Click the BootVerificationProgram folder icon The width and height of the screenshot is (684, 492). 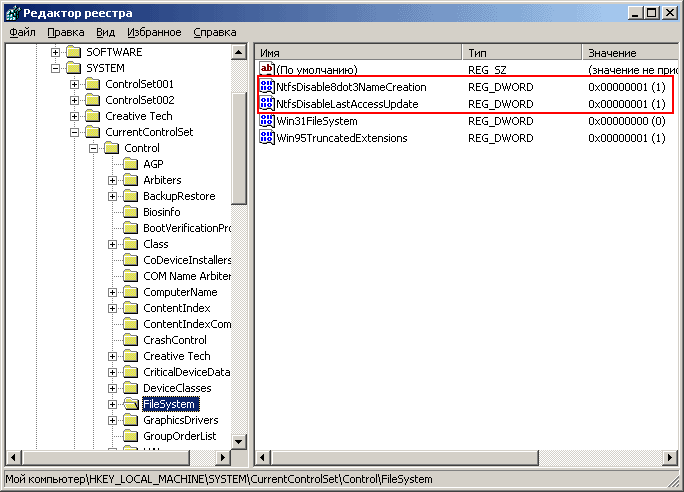130,228
